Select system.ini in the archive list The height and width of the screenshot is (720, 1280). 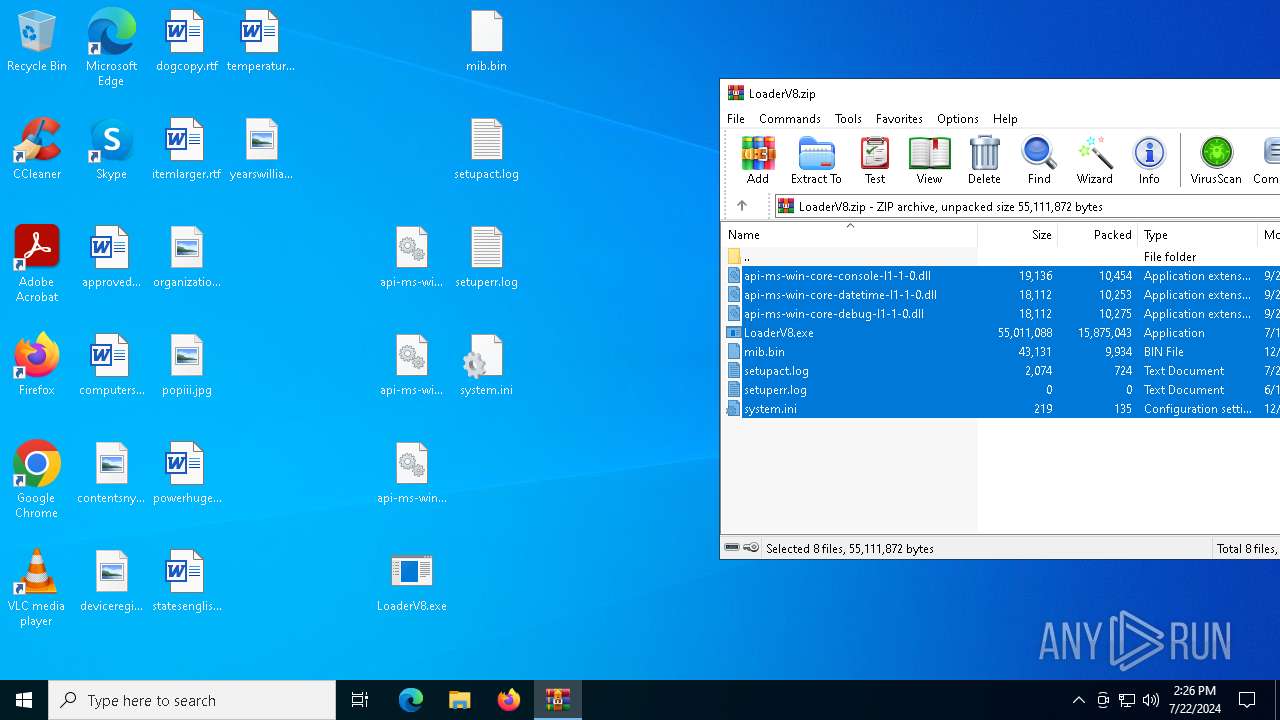pyautogui.click(x=1000, y=409)
